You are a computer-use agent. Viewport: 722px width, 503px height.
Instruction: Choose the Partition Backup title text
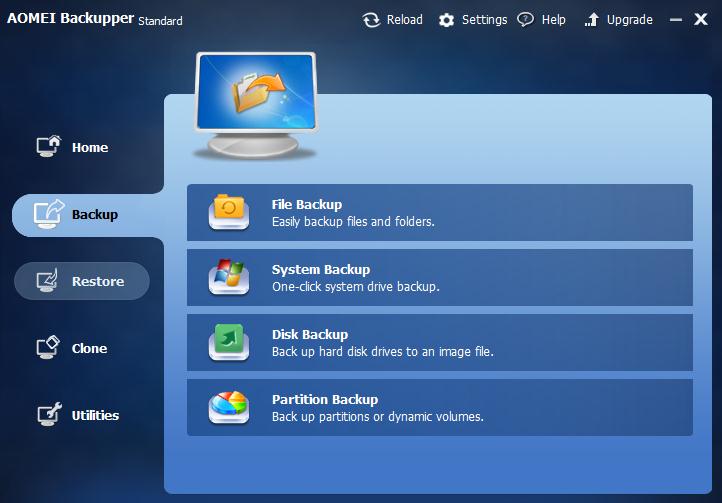click(x=325, y=399)
